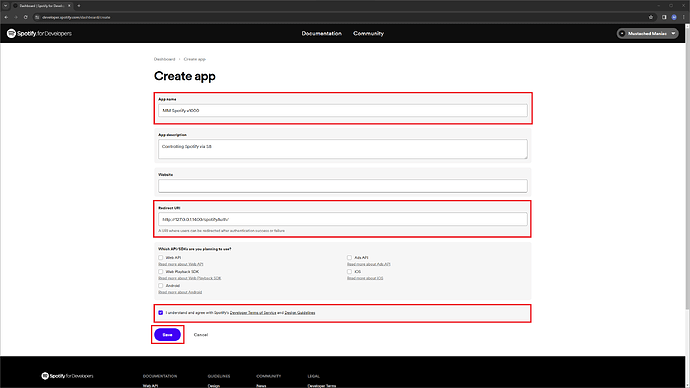Open a new browser tab
This screenshot has height=388, width=690.
click(x=79, y=6)
